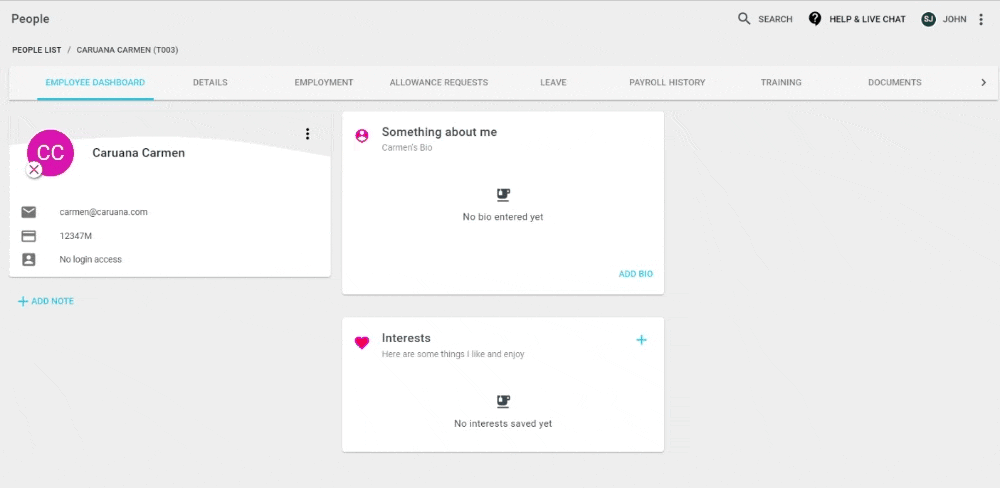Open the Payroll History tab
1000x488 pixels.
point(667,82)
